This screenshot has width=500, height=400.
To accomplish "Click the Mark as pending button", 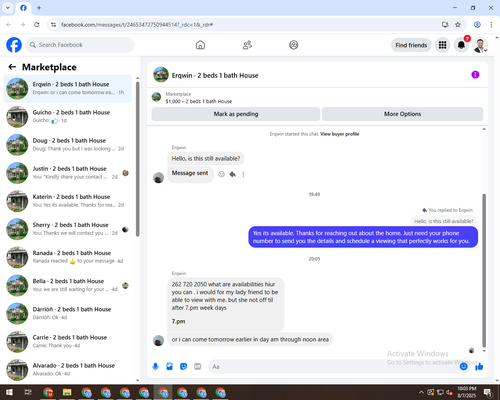I will tap(236, 114).
